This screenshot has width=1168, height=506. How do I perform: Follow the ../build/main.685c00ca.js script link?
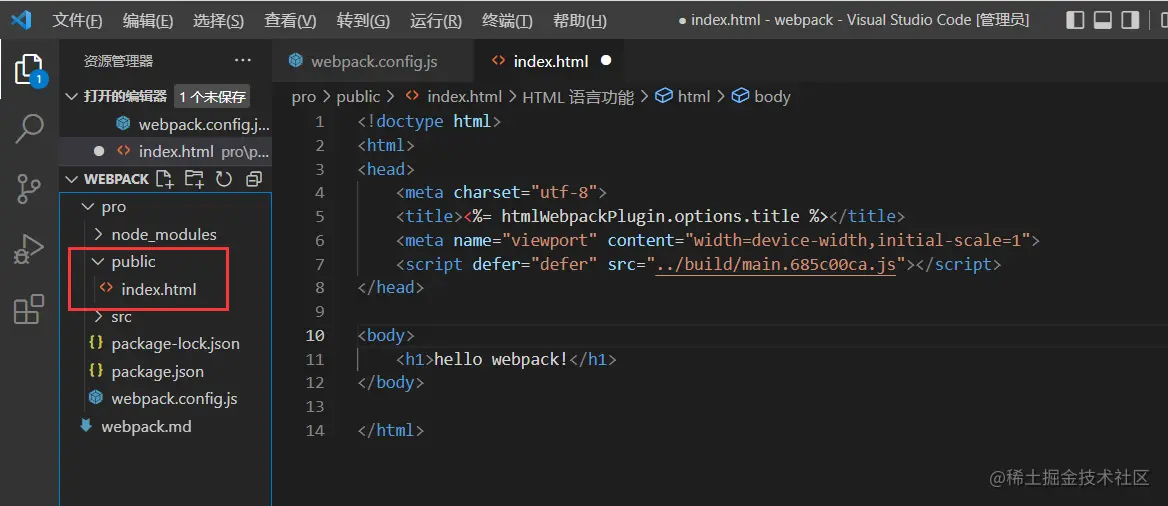click(775, 265)
